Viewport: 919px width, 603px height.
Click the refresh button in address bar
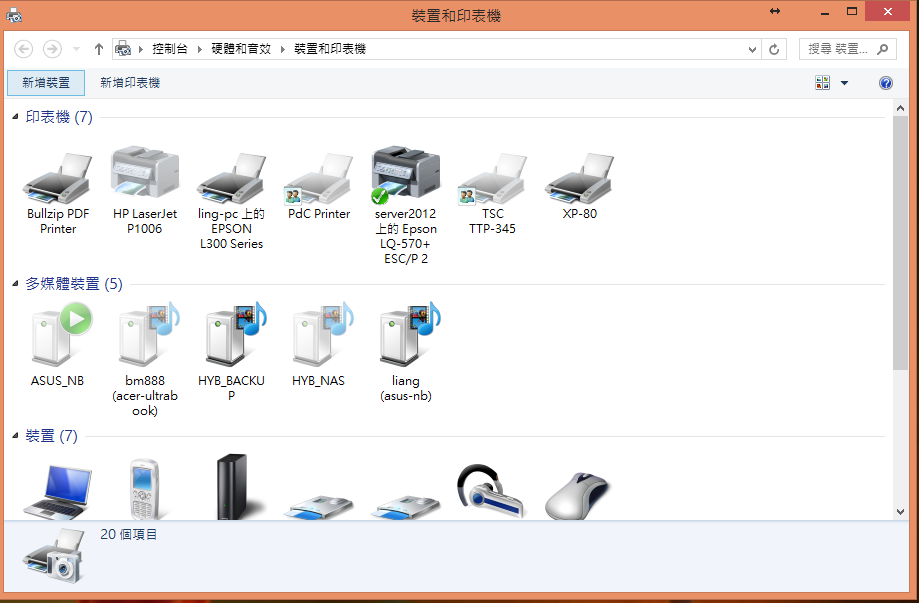(774, 49)
